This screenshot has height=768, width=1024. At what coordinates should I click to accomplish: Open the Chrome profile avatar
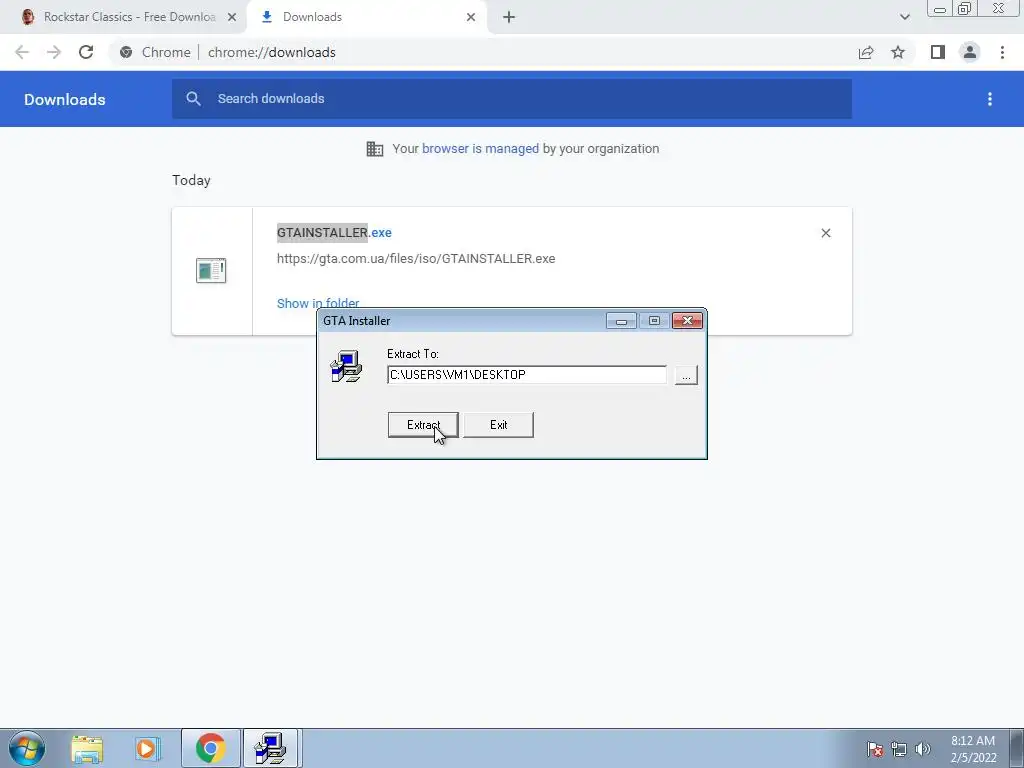[x=970, y=52]
